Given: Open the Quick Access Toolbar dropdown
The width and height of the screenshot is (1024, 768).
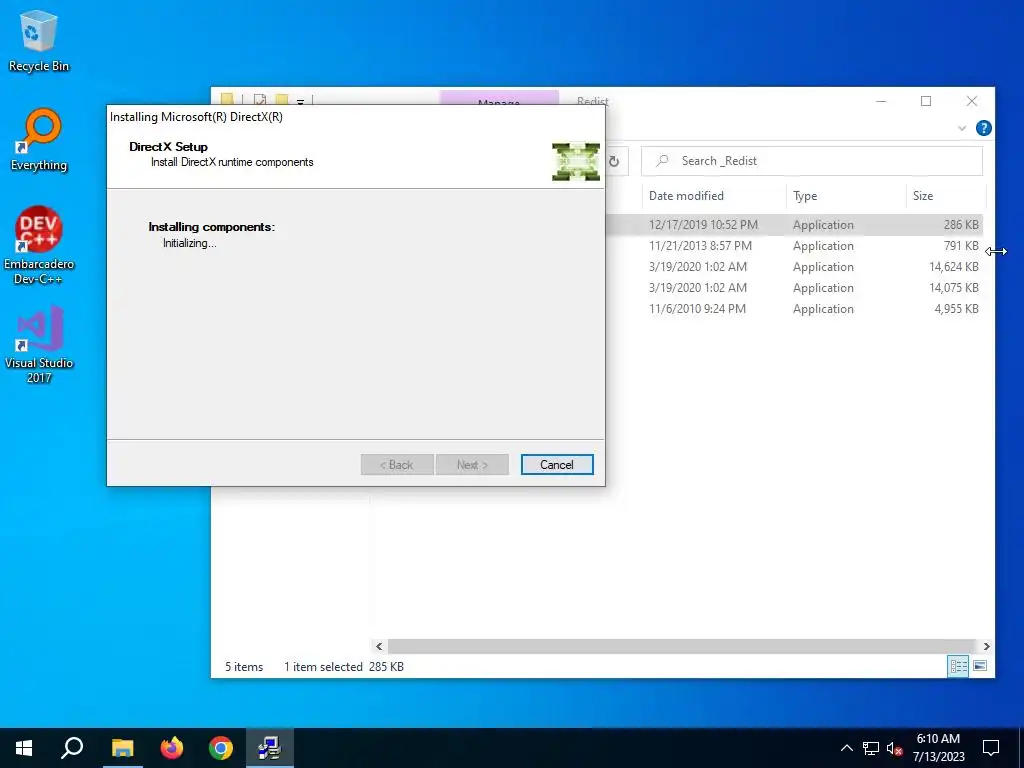Looking at the screenshot, I should coord(300,101).
